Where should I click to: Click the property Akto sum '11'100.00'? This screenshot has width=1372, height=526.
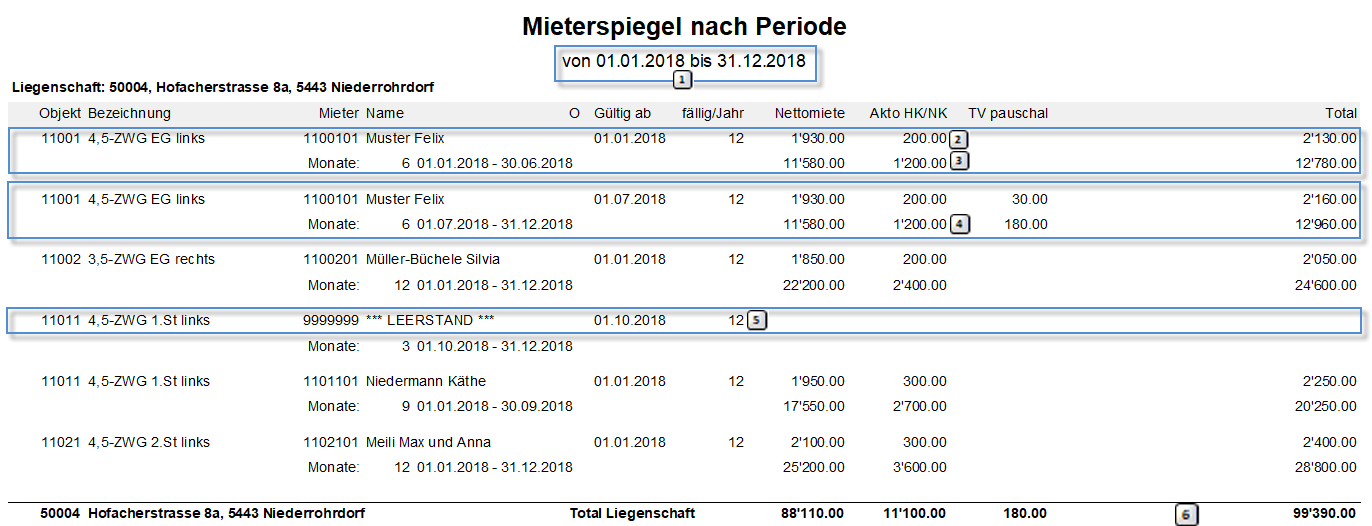click(x=915, y=513)
